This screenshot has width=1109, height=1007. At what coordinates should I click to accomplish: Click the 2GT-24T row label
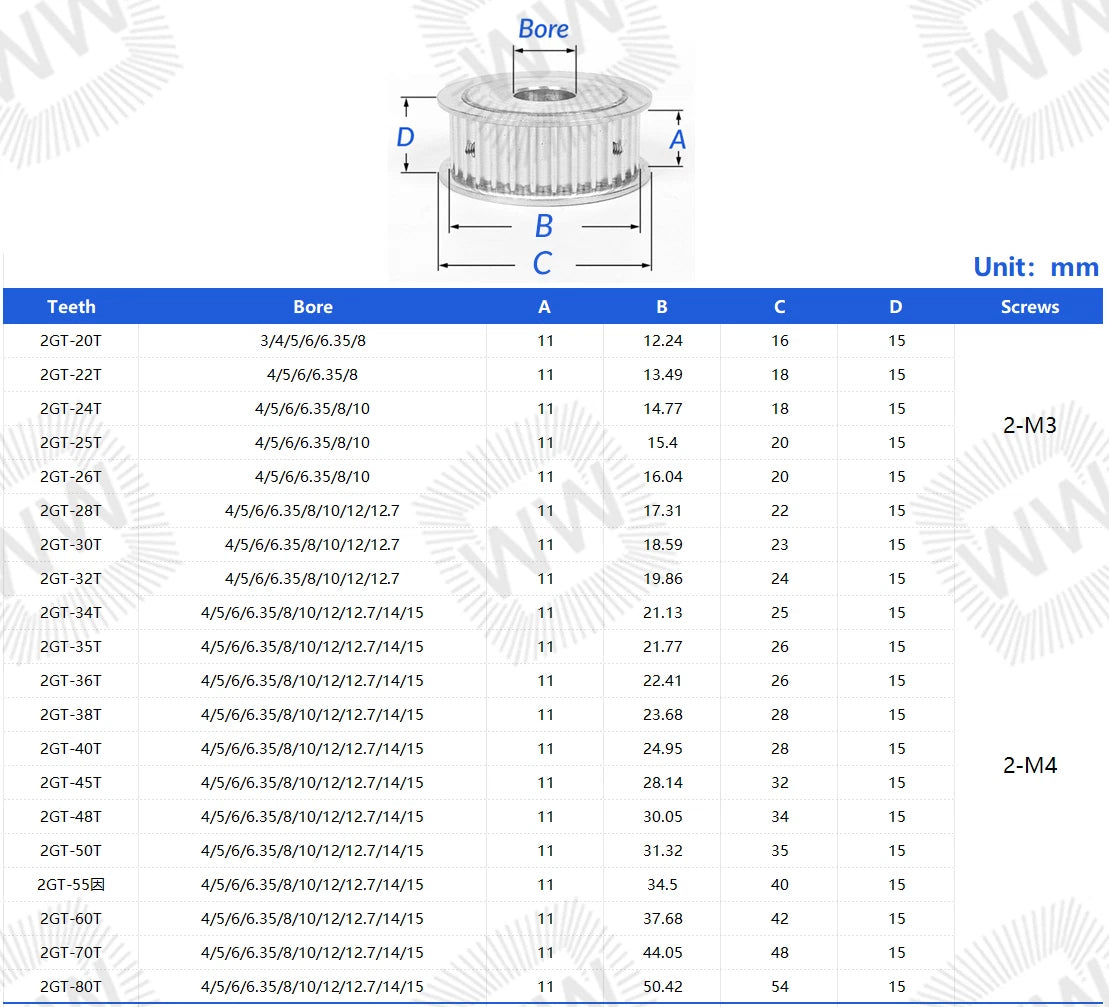pyautogui.click(x=71, y=409)
